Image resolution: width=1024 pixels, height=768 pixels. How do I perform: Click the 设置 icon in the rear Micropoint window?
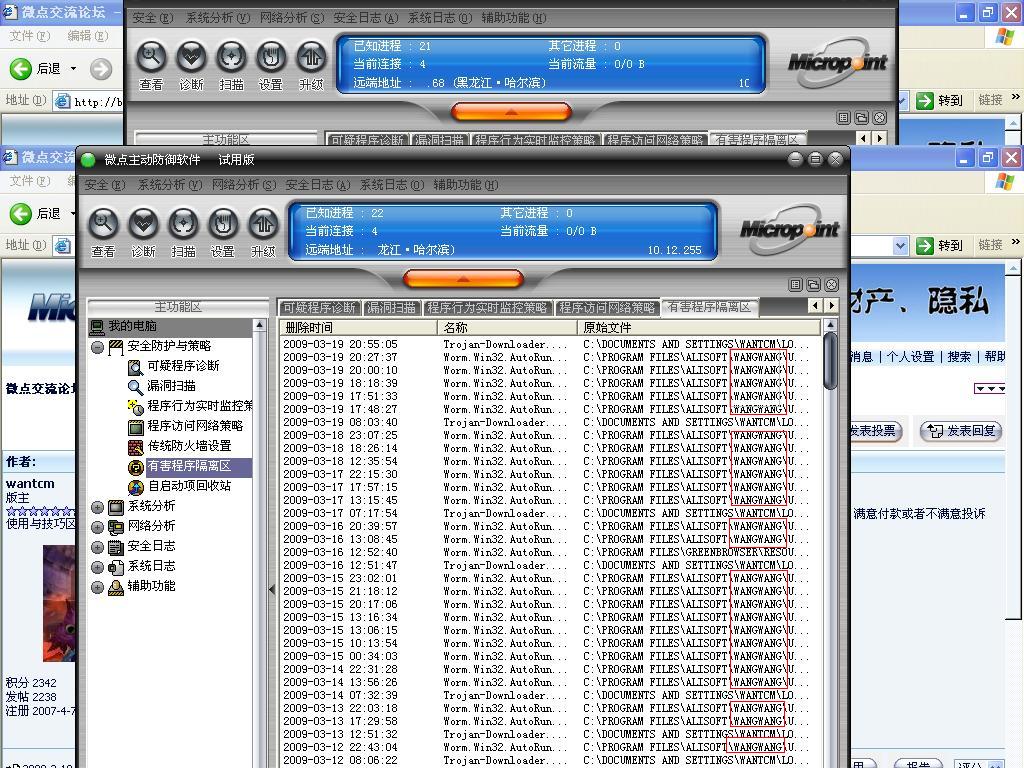(x=271, y=57)
